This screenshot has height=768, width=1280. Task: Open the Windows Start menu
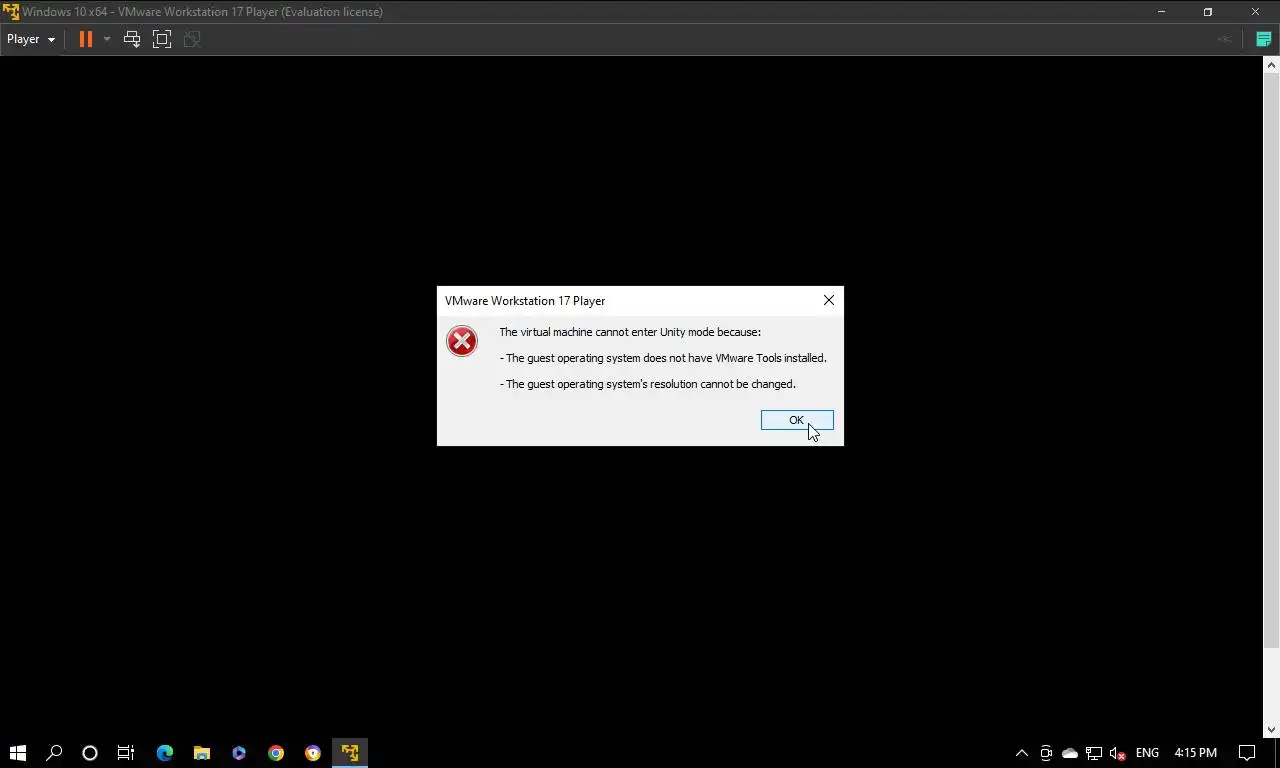click(x=17, y=753)
